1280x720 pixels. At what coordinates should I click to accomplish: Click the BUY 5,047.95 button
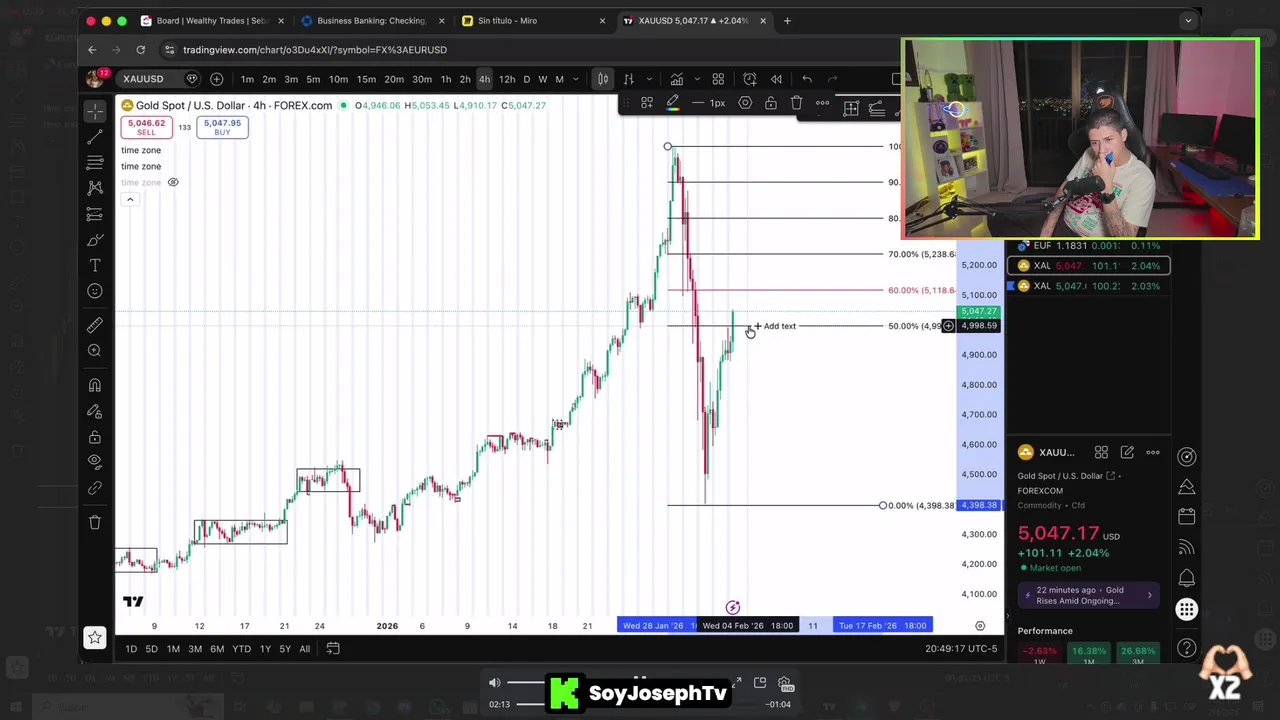(222, 127)
